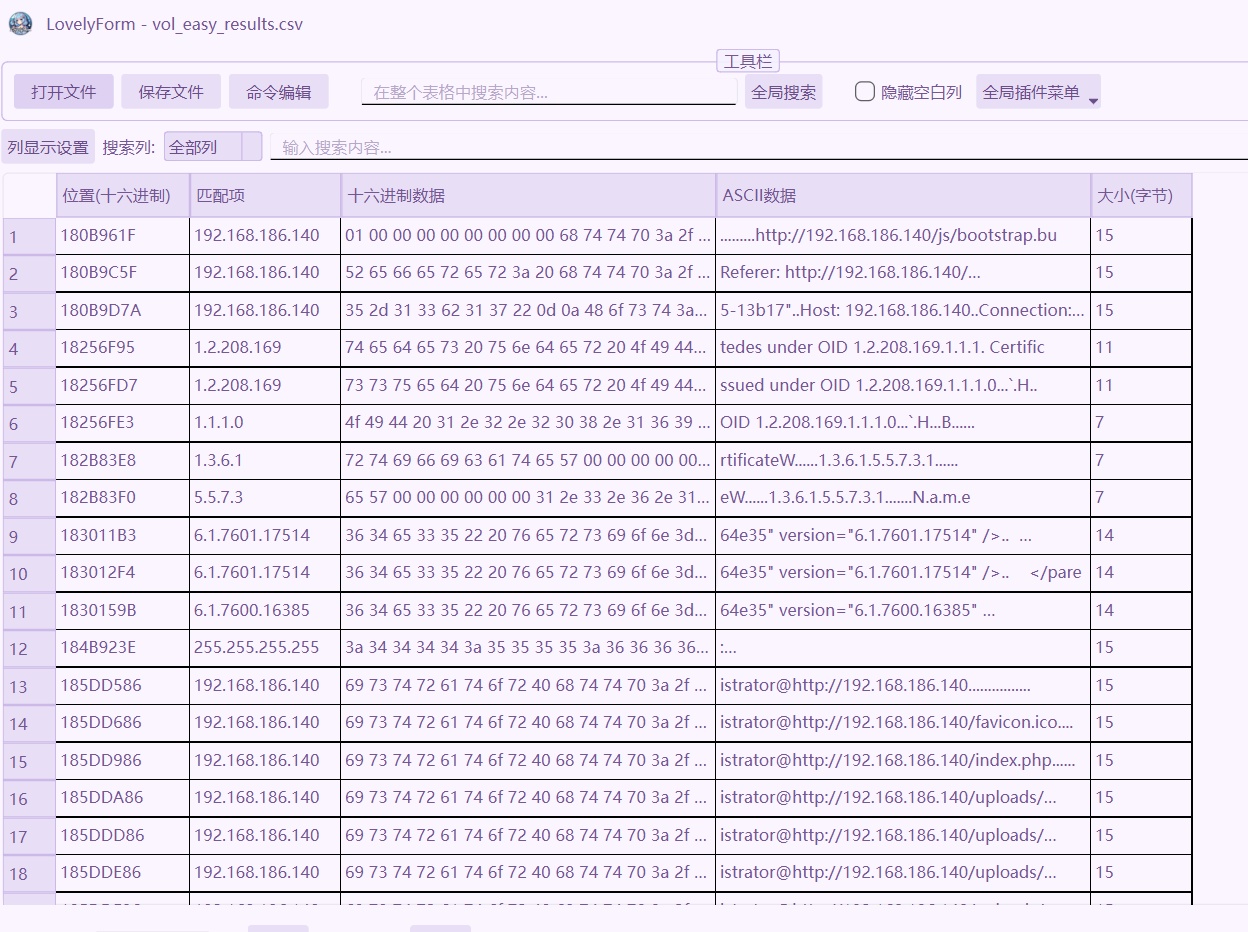Click the 输入搜索内容 column search field
Image resolution: width=1248 pixels, height=932 pixels.
758,147
